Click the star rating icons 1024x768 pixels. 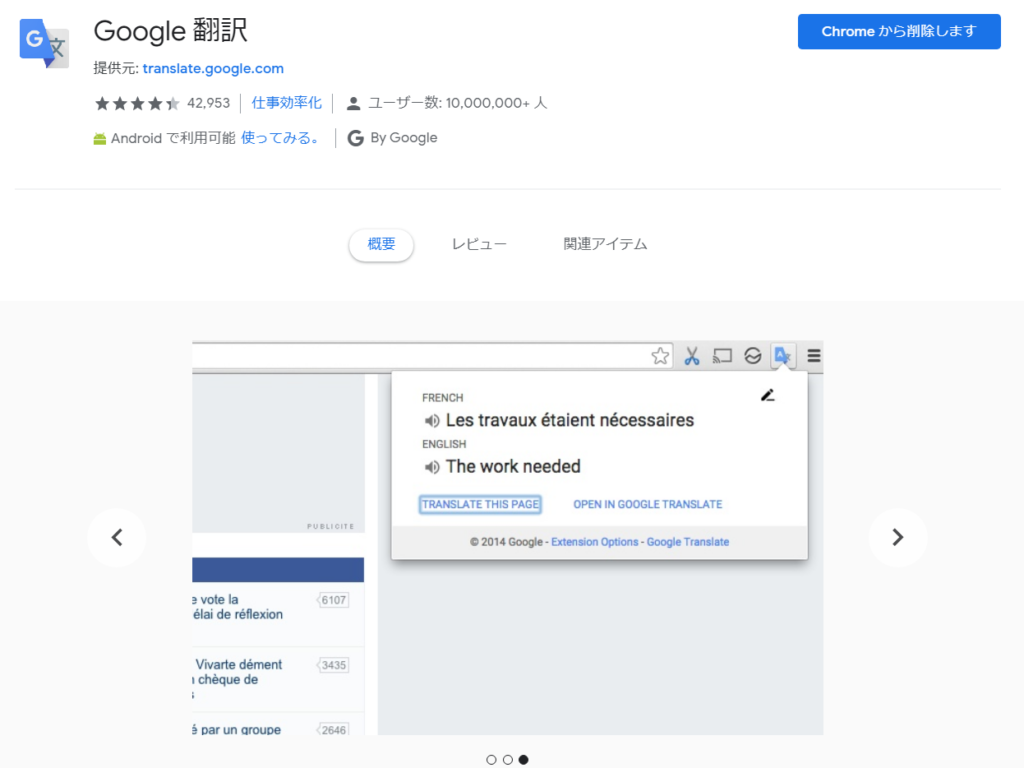(137, 103)
